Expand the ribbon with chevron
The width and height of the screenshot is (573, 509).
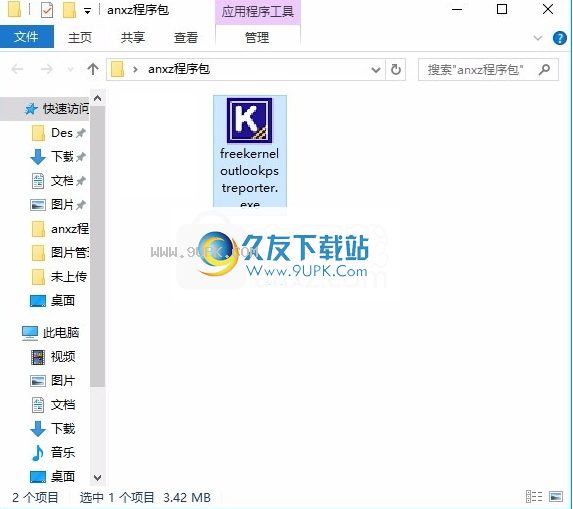point(538,38)
